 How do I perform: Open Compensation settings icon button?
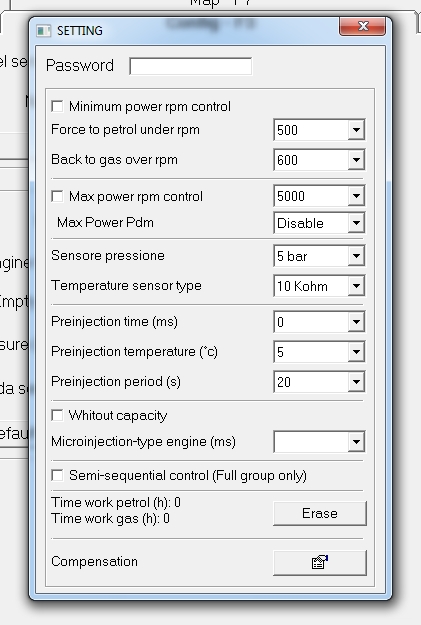319,562
